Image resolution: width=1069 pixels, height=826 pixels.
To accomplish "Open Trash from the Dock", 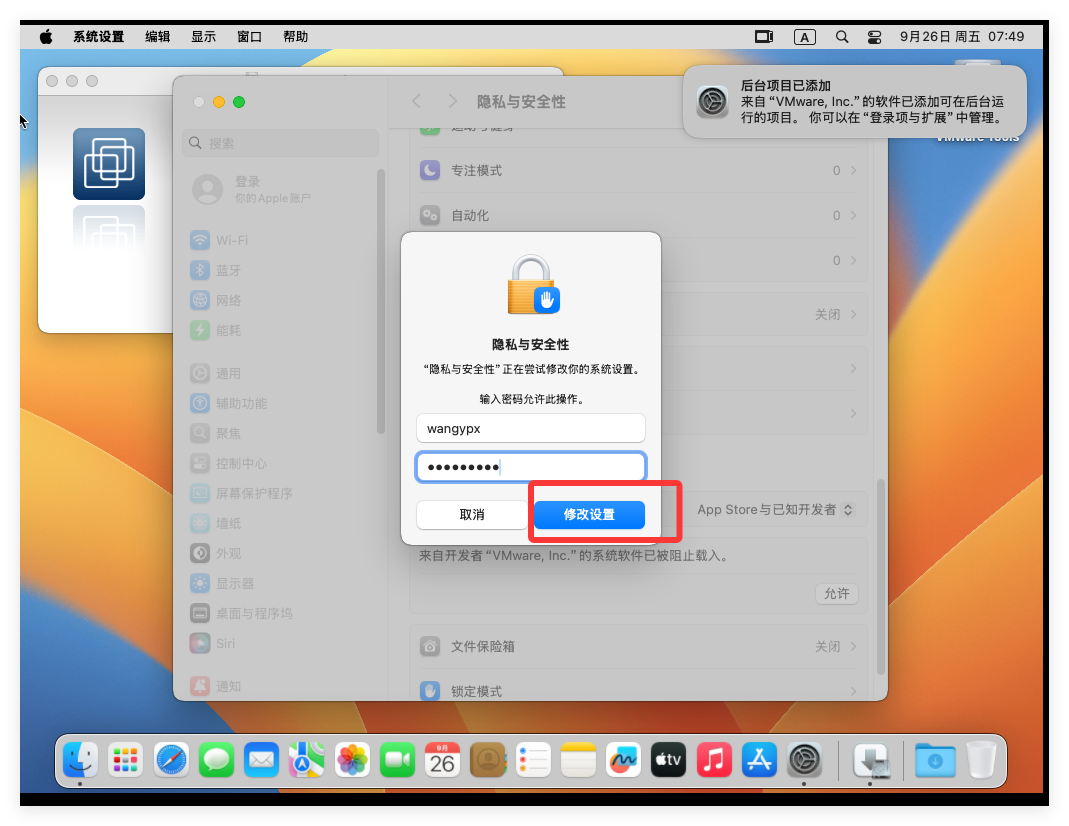I will (x=982, y=759).
